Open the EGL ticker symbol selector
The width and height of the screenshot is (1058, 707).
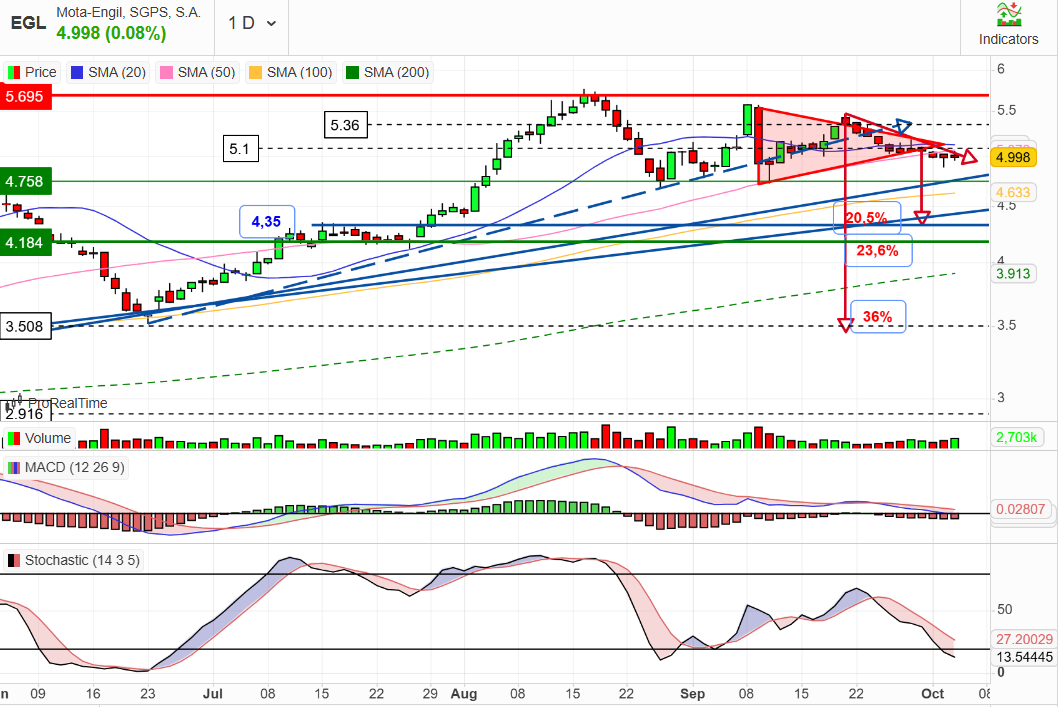pyautogui.click(x=28, y=23)
